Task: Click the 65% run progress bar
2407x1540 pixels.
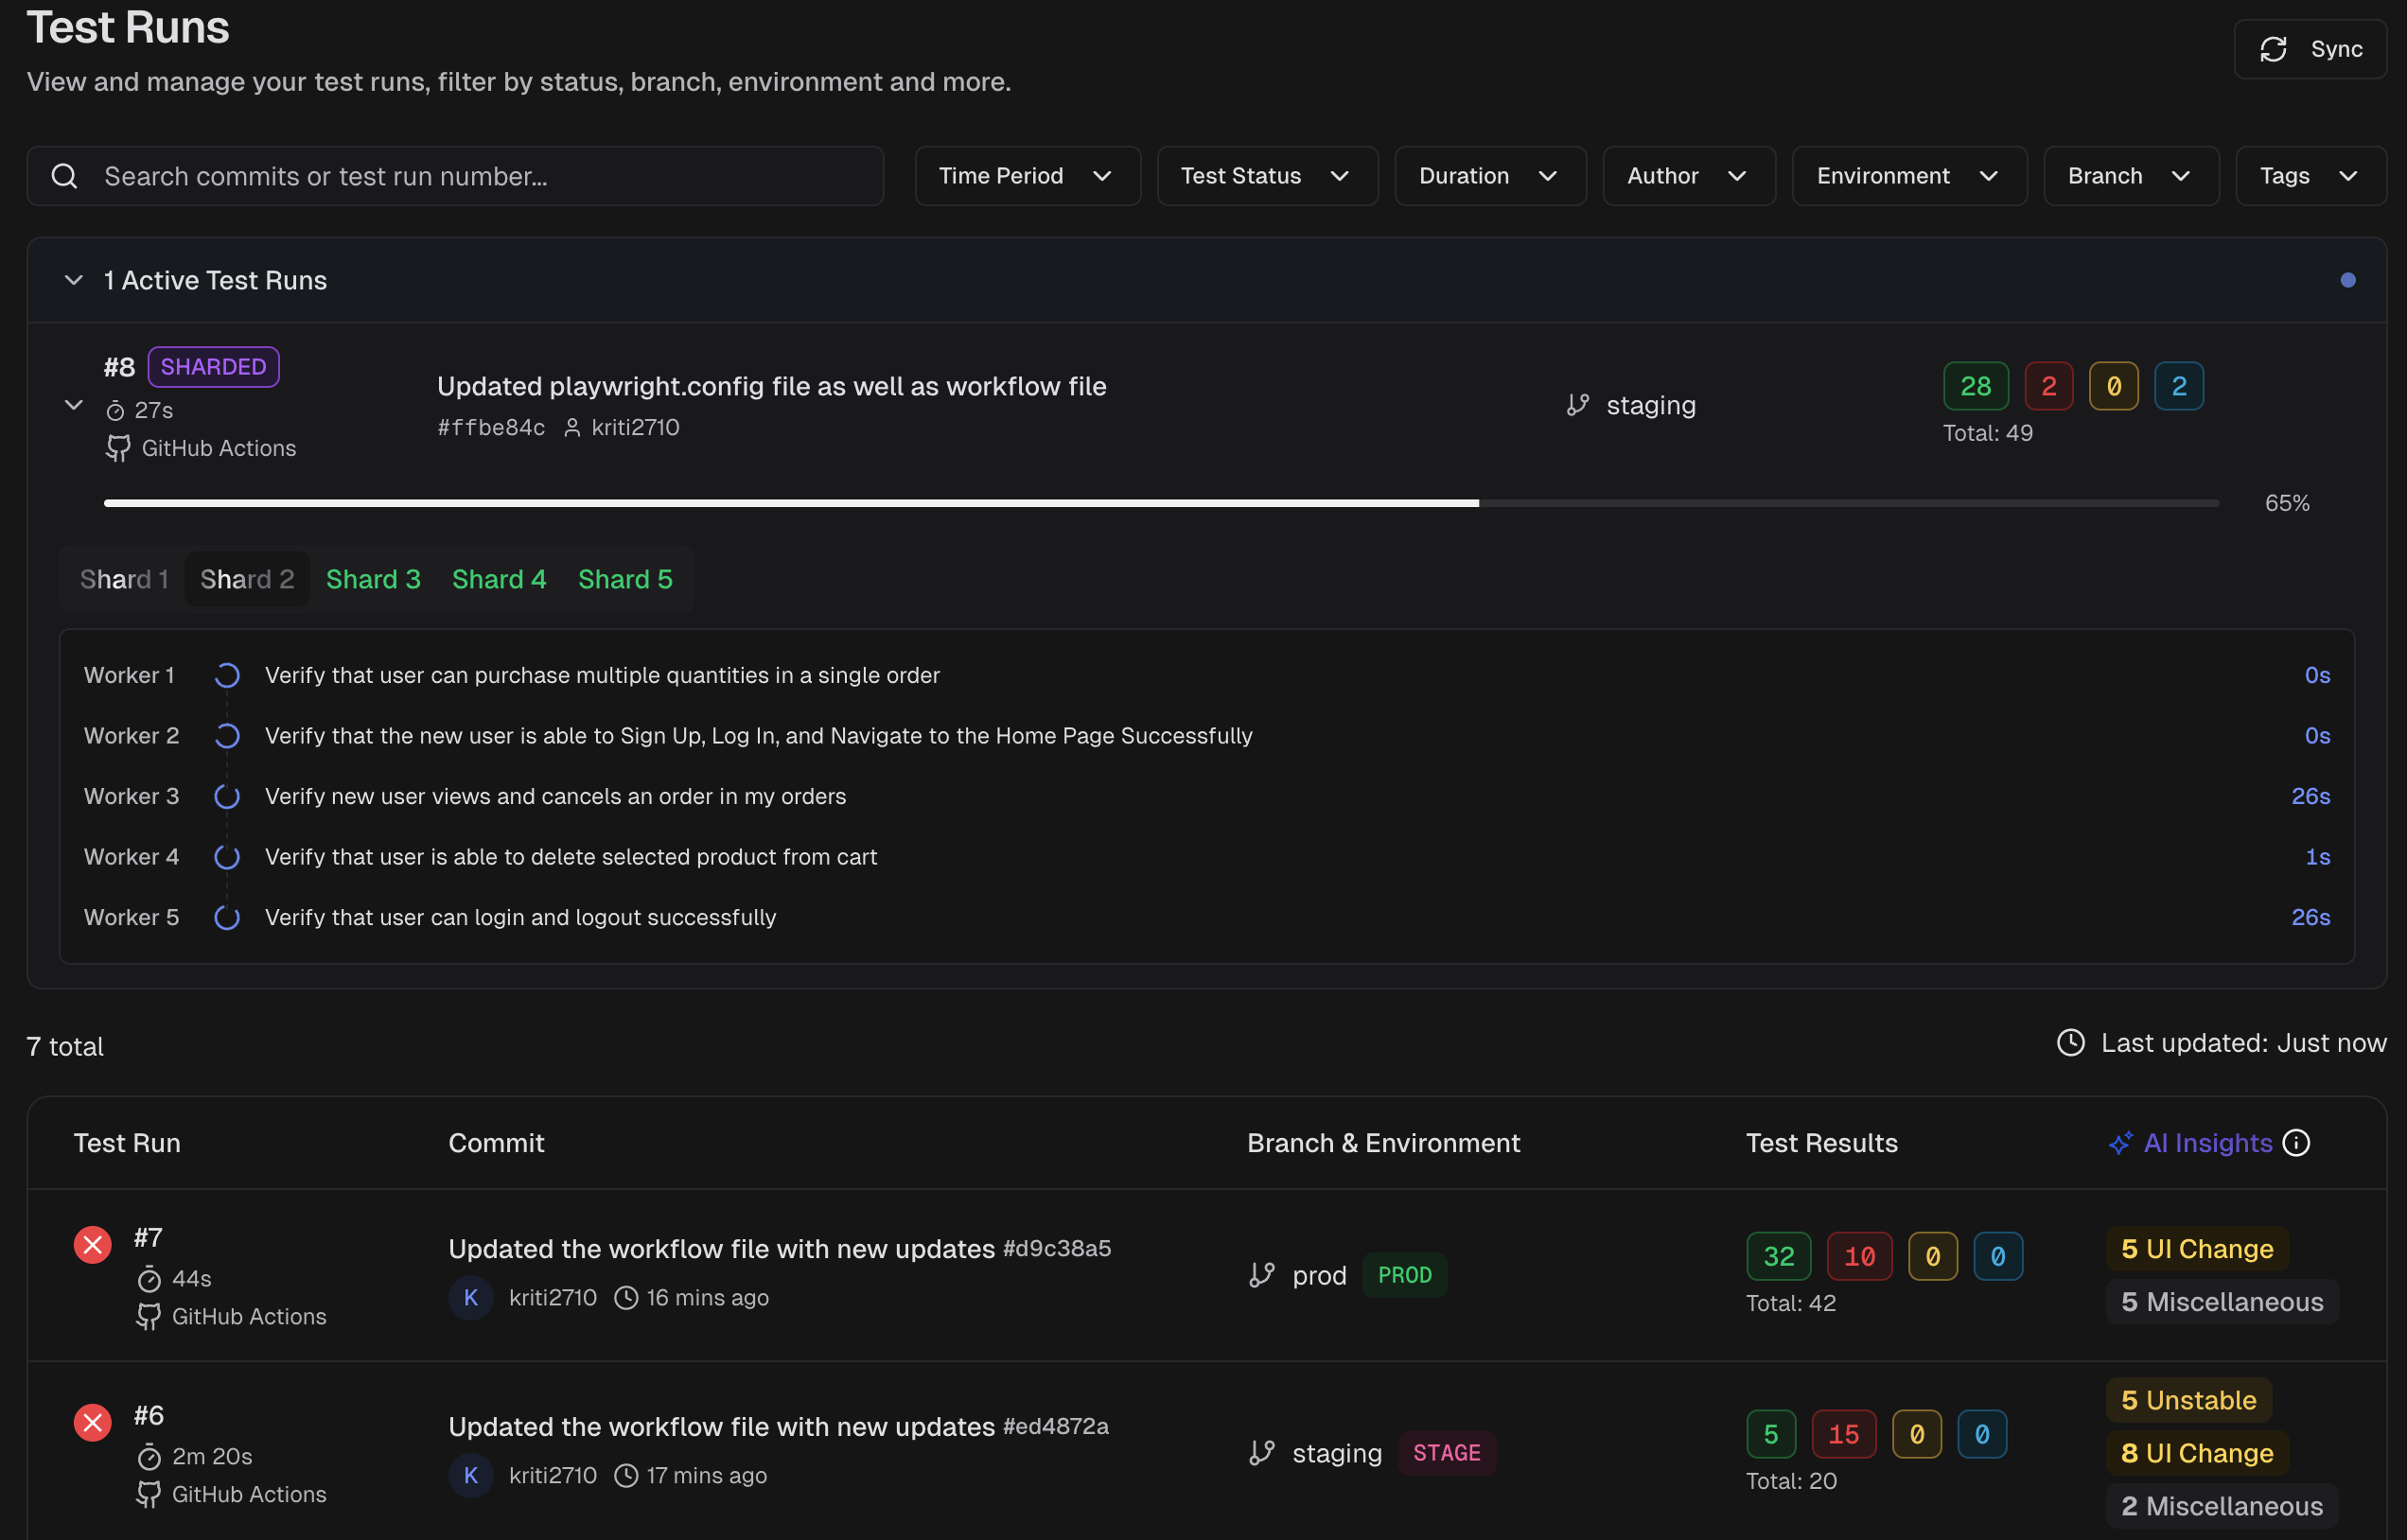Action: point(1160,503)
